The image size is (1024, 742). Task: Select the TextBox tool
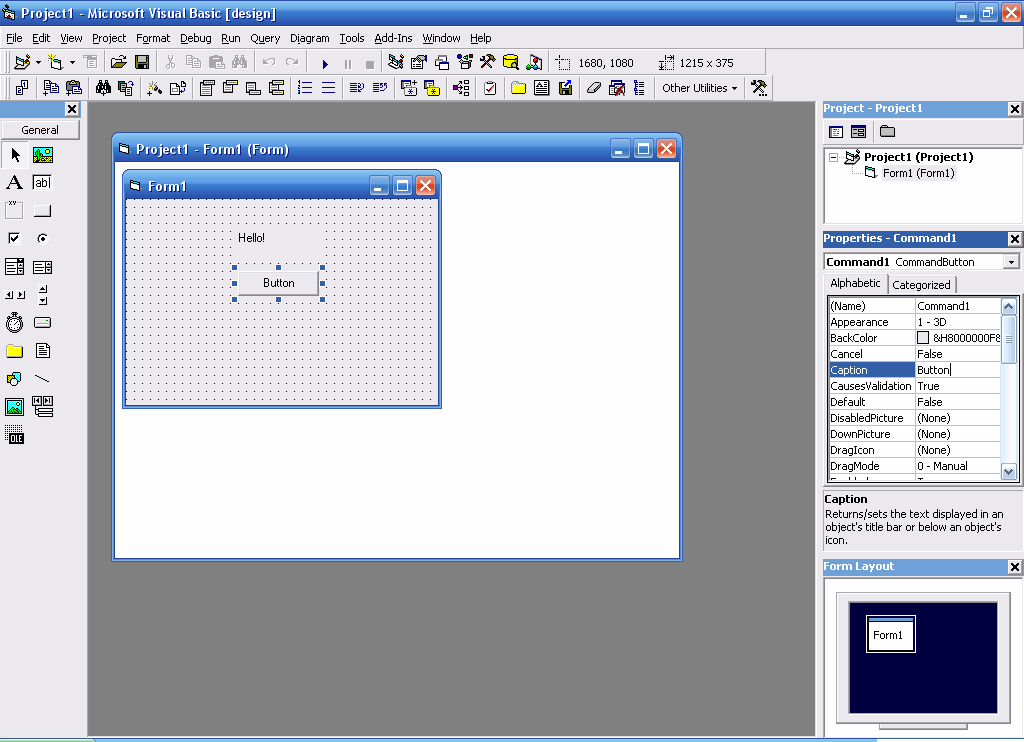coord(42,183)
